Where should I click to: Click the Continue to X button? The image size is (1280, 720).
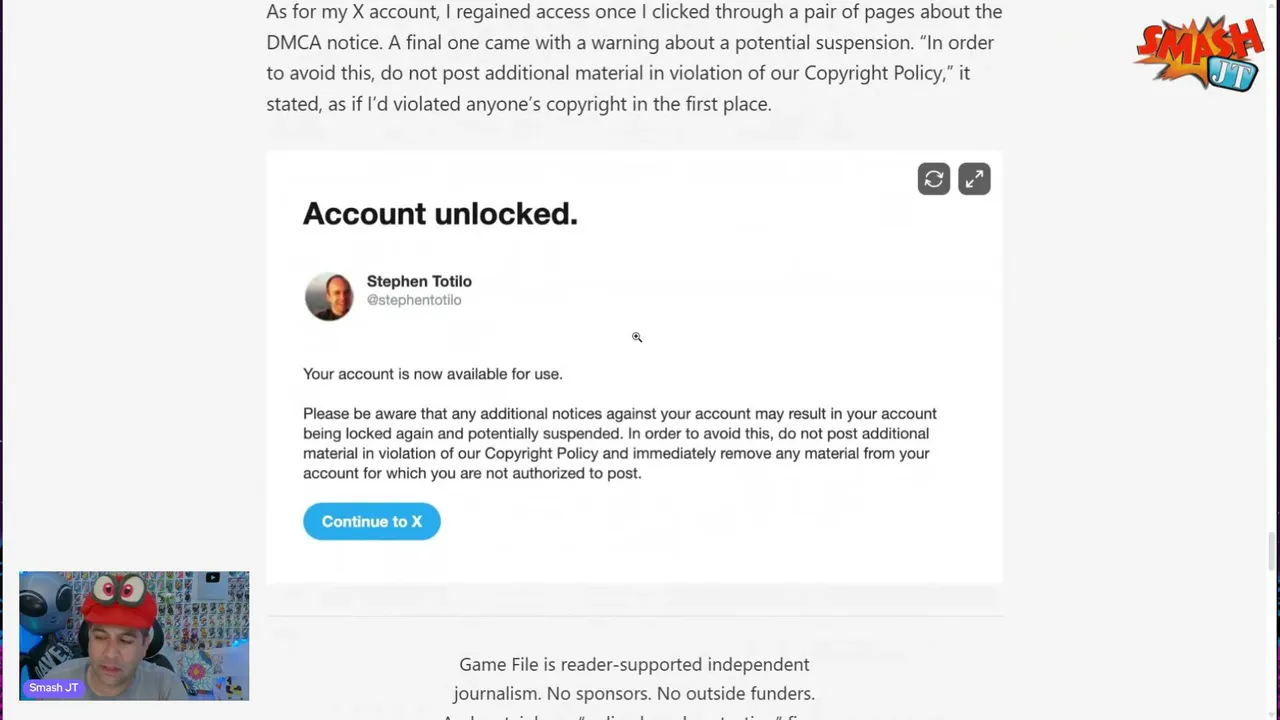[x=372, y=521]
